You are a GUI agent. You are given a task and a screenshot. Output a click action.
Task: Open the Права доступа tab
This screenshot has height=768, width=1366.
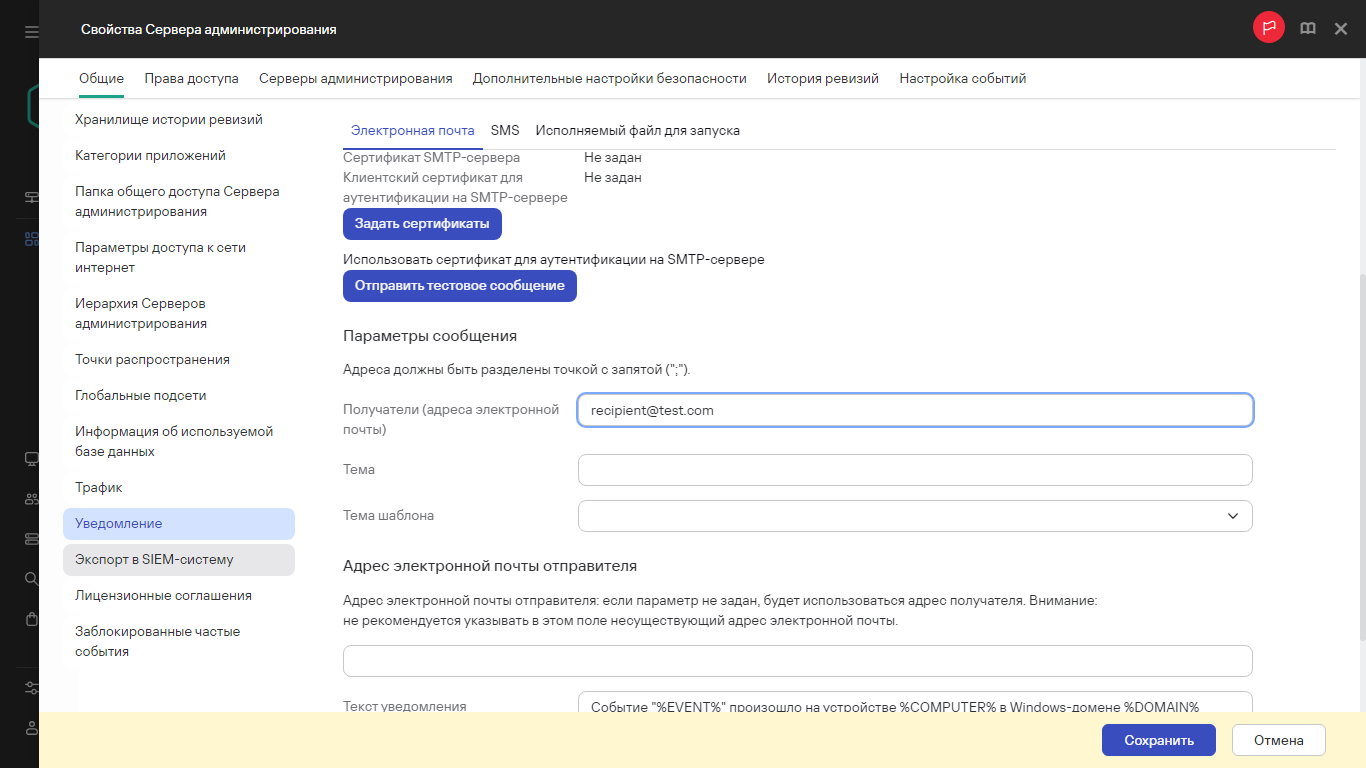pos(191,78)
